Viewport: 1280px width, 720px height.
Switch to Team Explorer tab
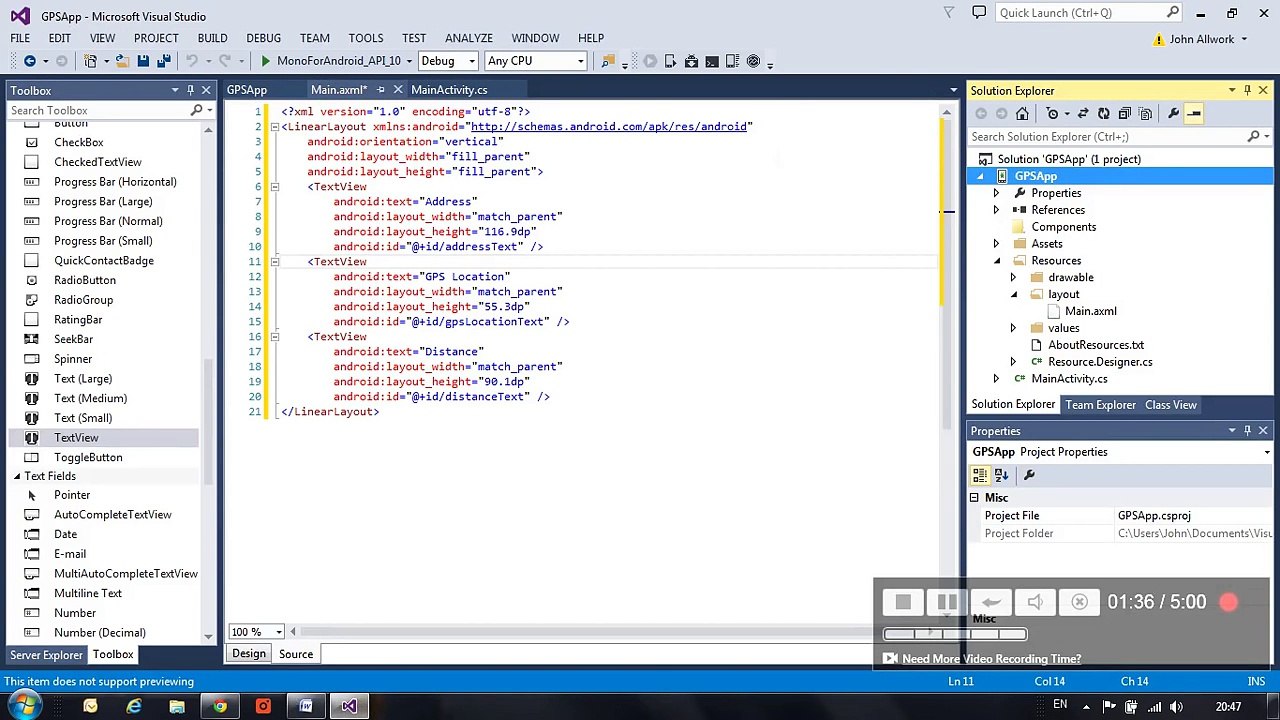tap(1100, 405)
